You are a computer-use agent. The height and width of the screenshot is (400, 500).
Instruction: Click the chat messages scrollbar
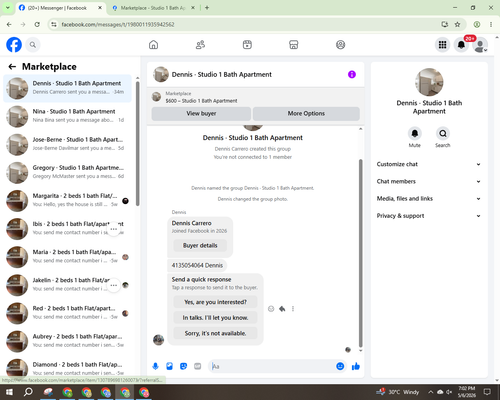click(x=360, y=253)
